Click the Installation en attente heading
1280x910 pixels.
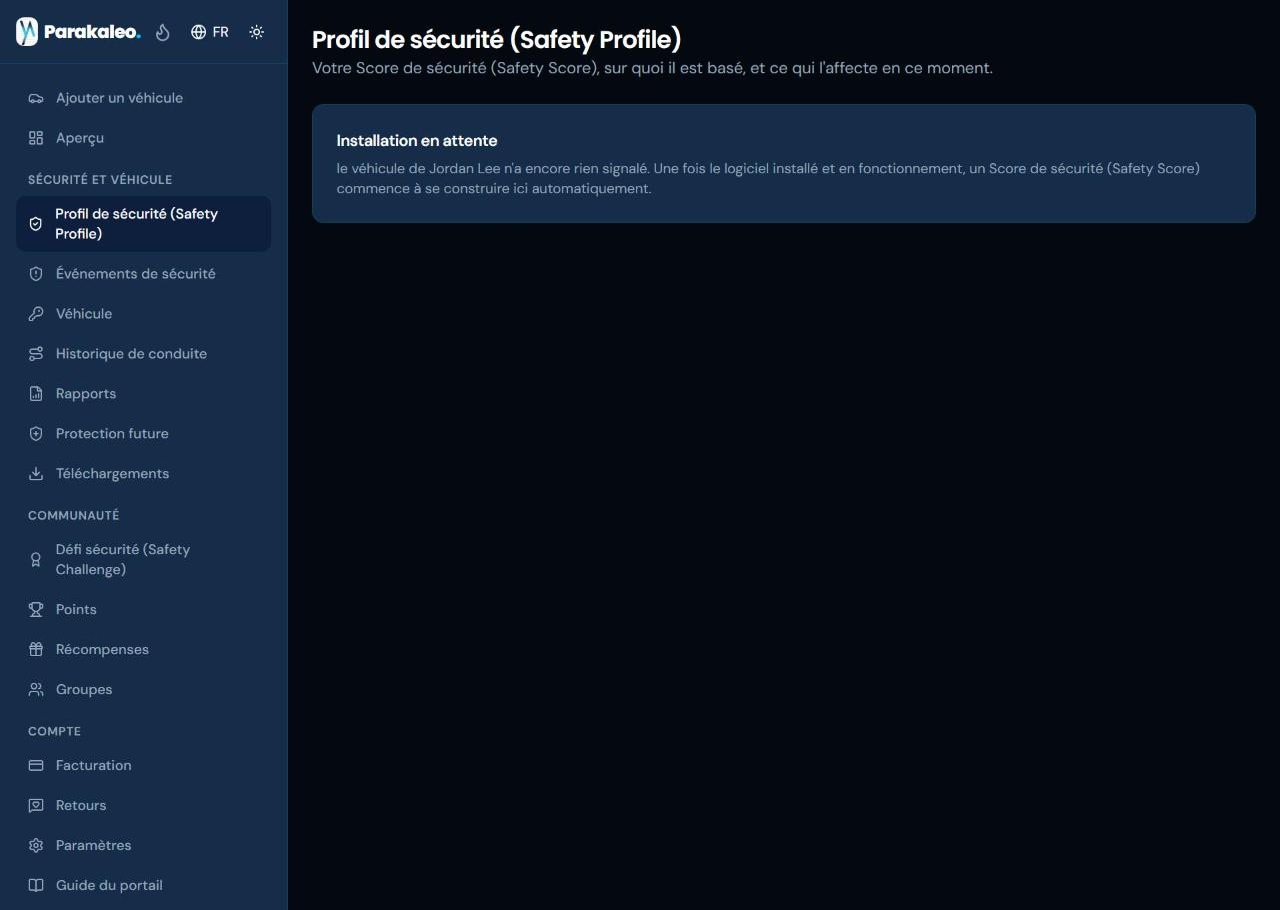417,141
